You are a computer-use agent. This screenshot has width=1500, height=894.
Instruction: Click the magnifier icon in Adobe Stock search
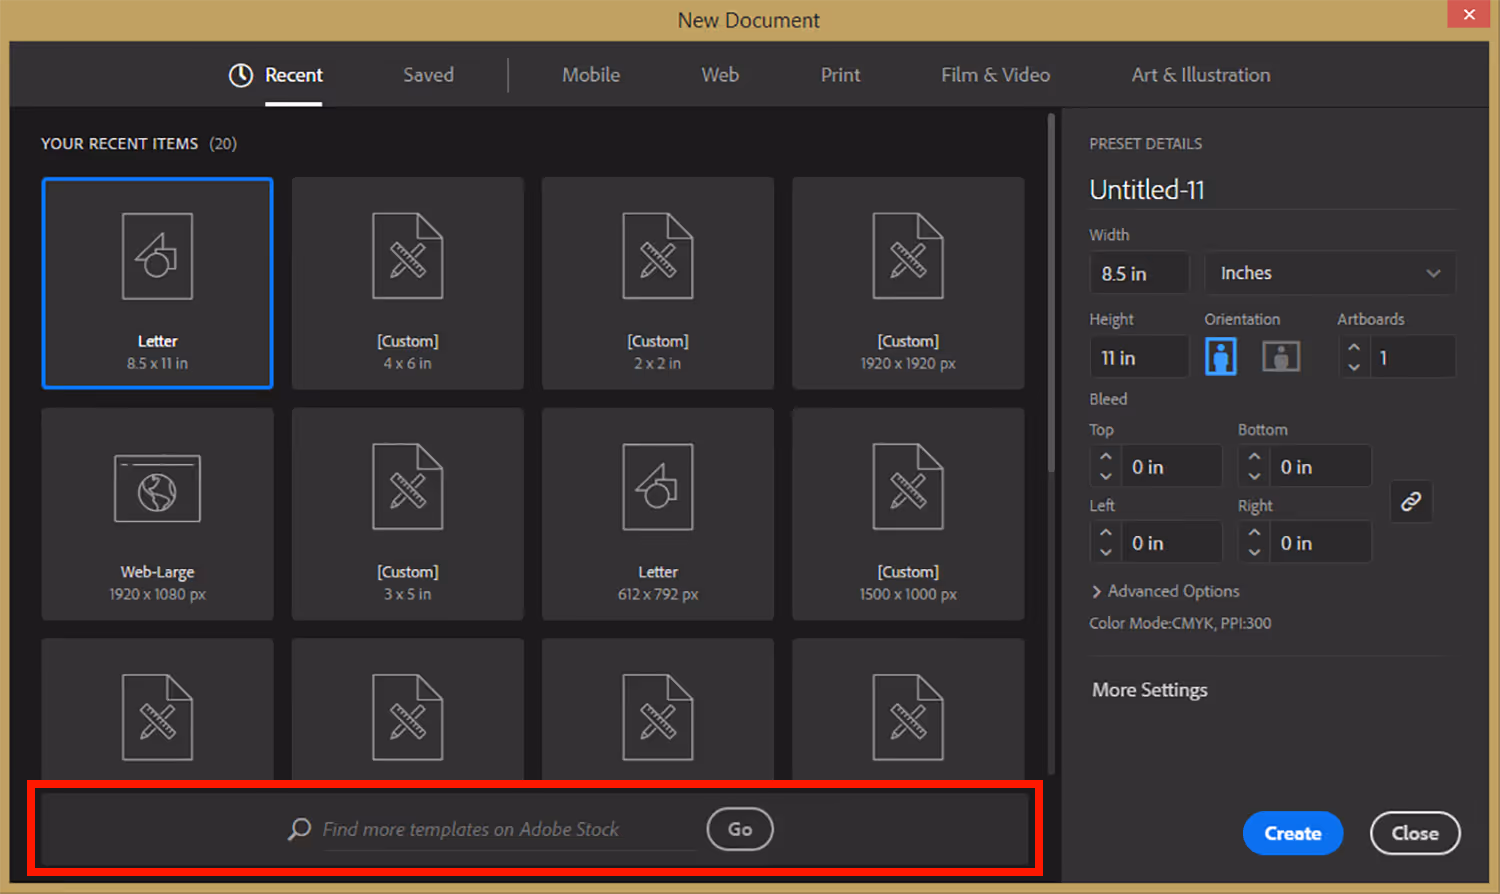[299, 829]
